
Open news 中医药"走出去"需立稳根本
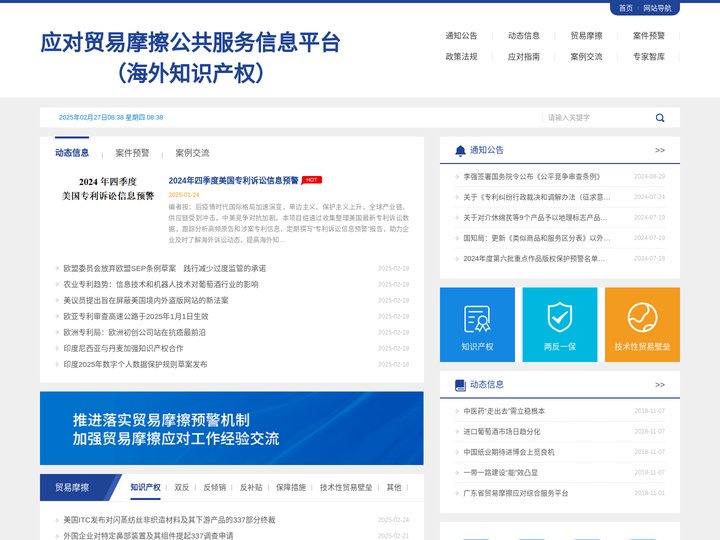504,411
